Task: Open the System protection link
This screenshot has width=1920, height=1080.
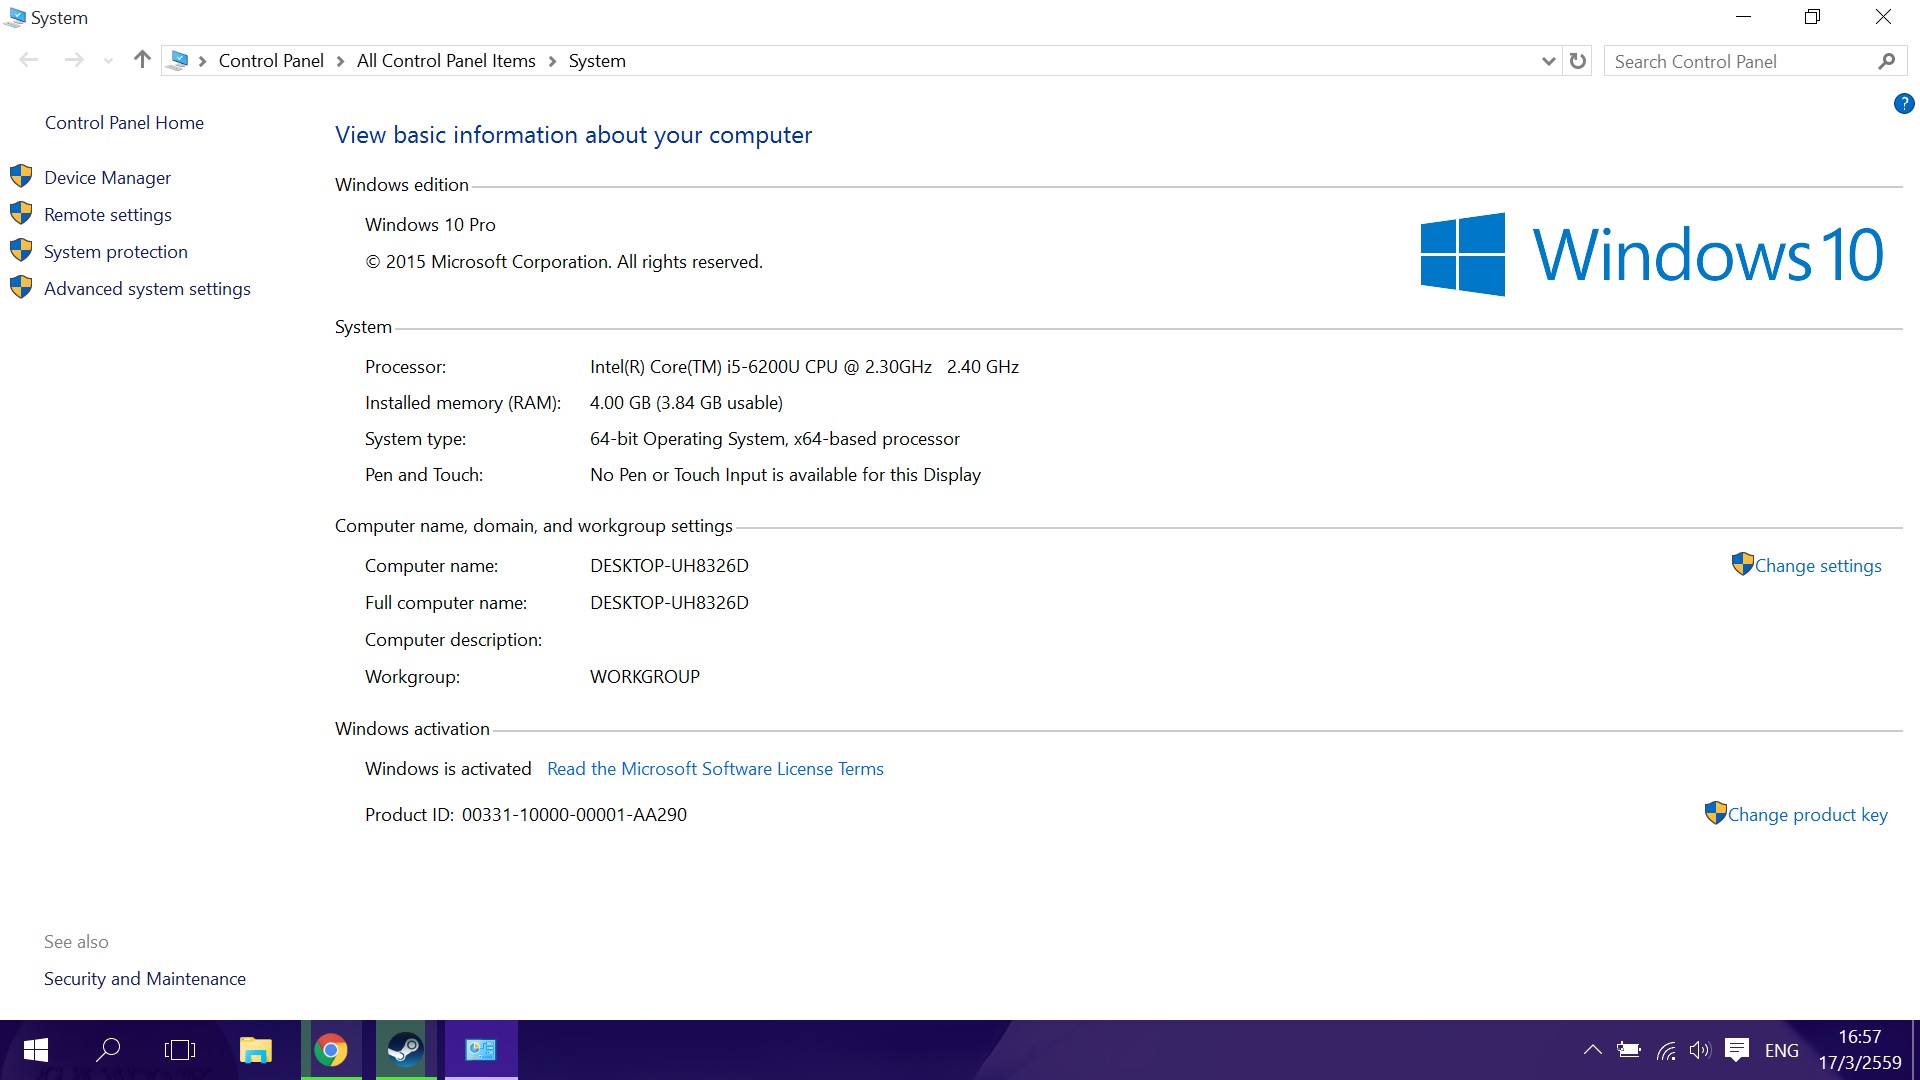Action: tap(115, 252)
